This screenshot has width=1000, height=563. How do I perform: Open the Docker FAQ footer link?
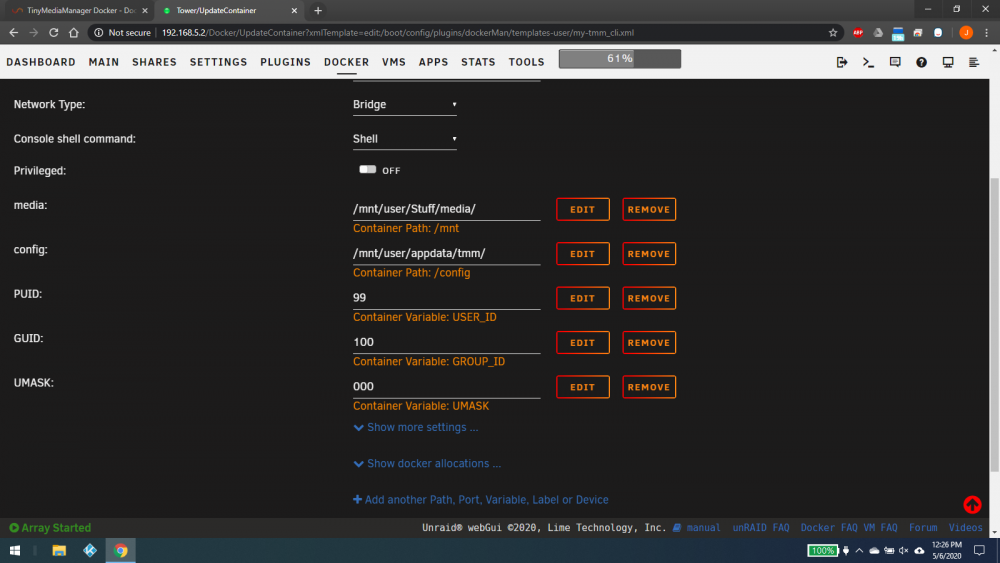tap(829, 527)
